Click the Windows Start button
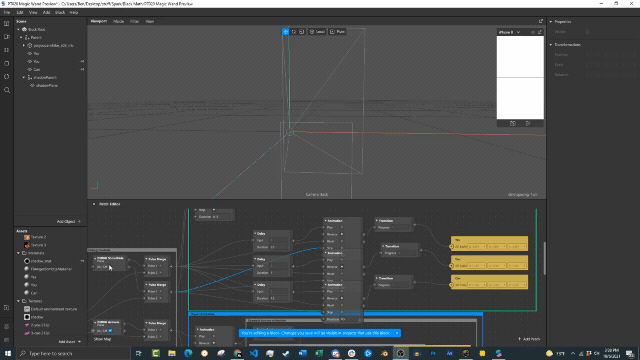The width and height of the screenshot is (640, 360). [x=8, y=353]
